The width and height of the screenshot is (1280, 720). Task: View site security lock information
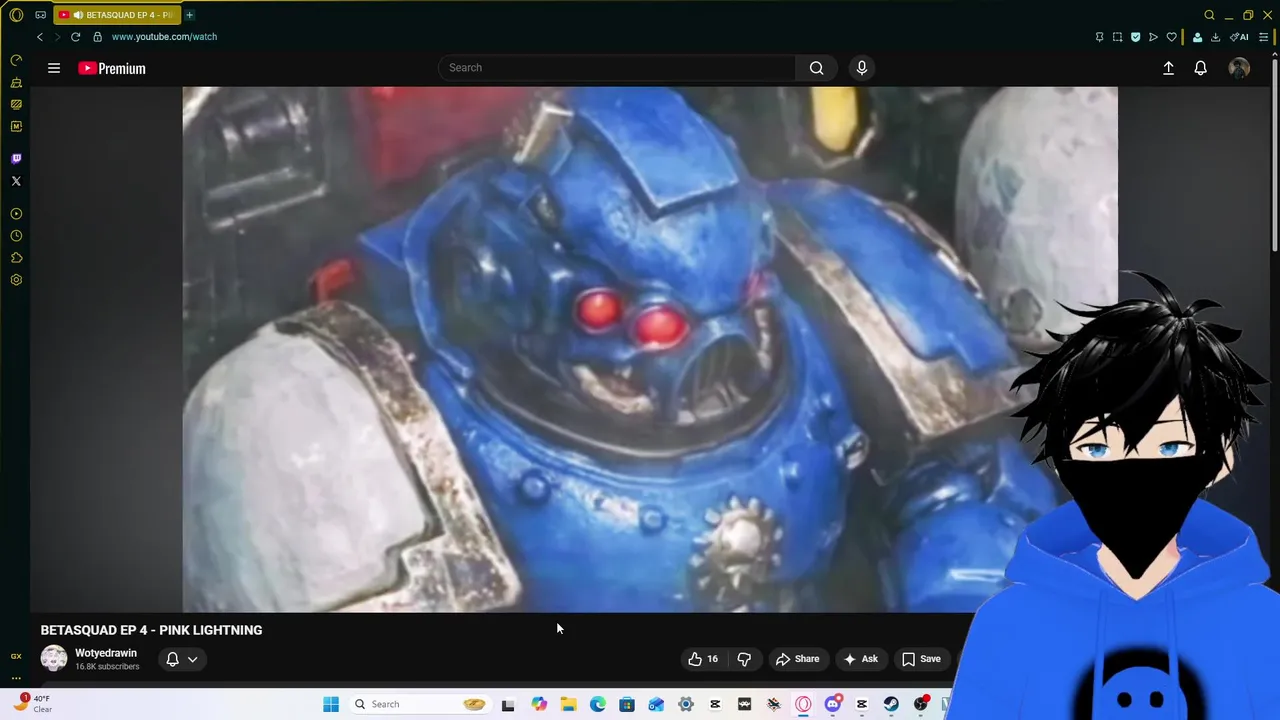point(97,37)
